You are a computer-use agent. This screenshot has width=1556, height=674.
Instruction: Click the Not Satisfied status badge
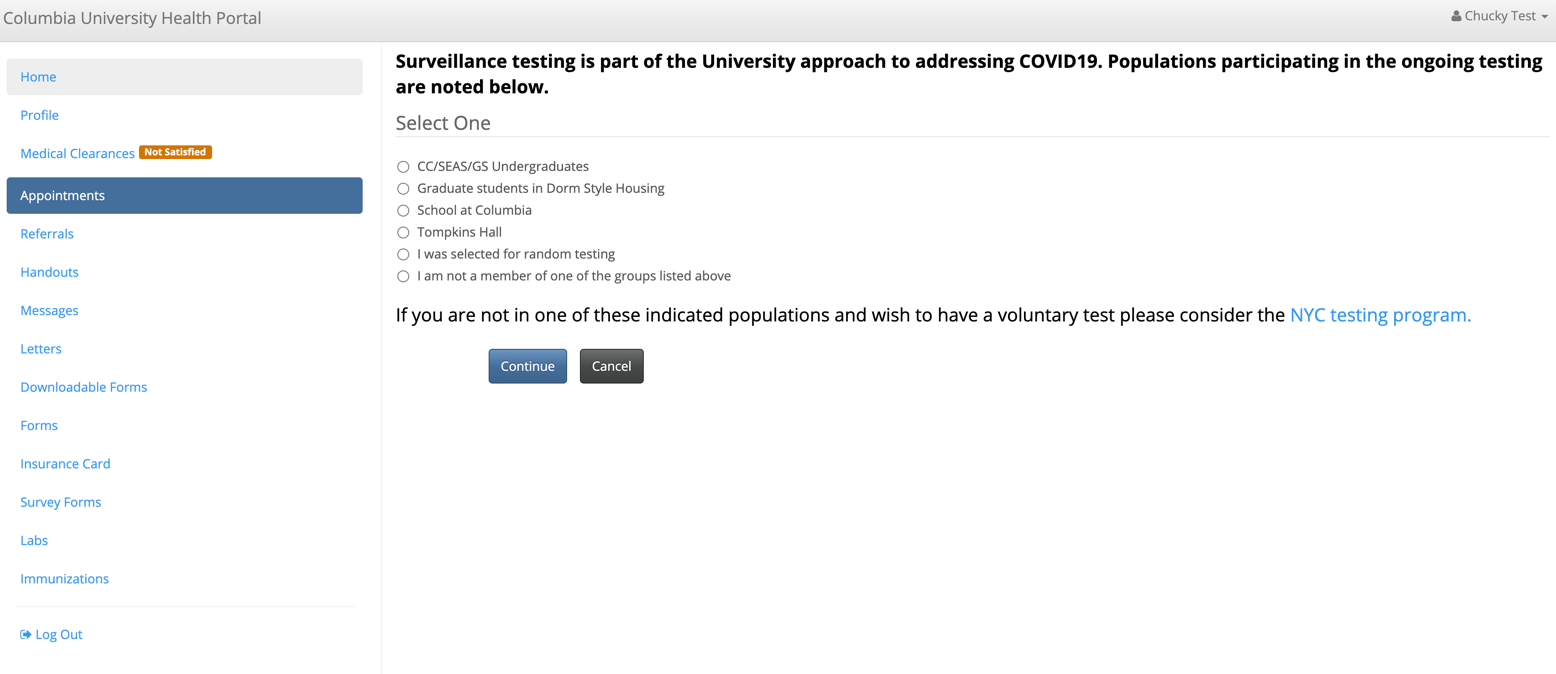[175, 152]
